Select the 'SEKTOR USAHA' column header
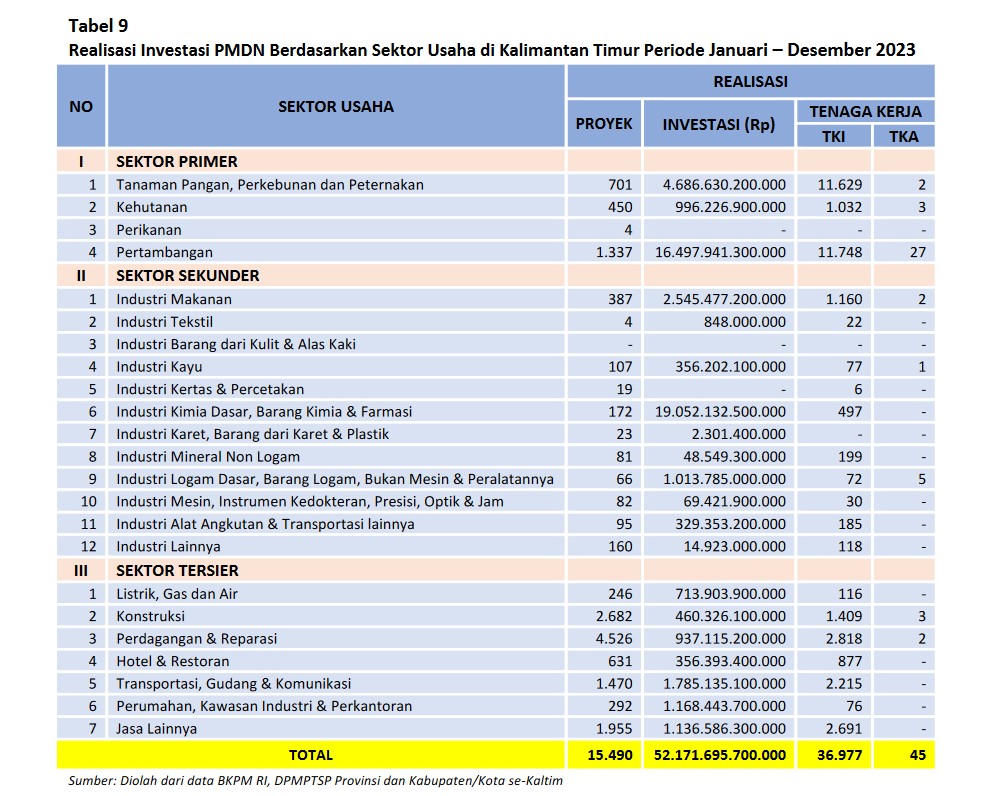 pos(336,106)
